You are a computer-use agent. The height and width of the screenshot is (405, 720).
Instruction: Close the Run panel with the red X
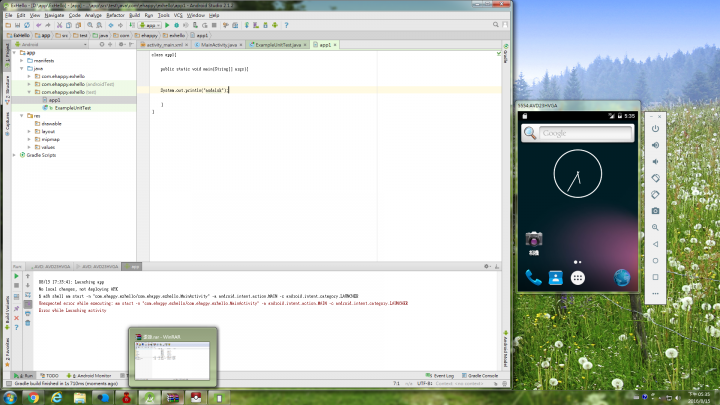click(x=16, y=318)
